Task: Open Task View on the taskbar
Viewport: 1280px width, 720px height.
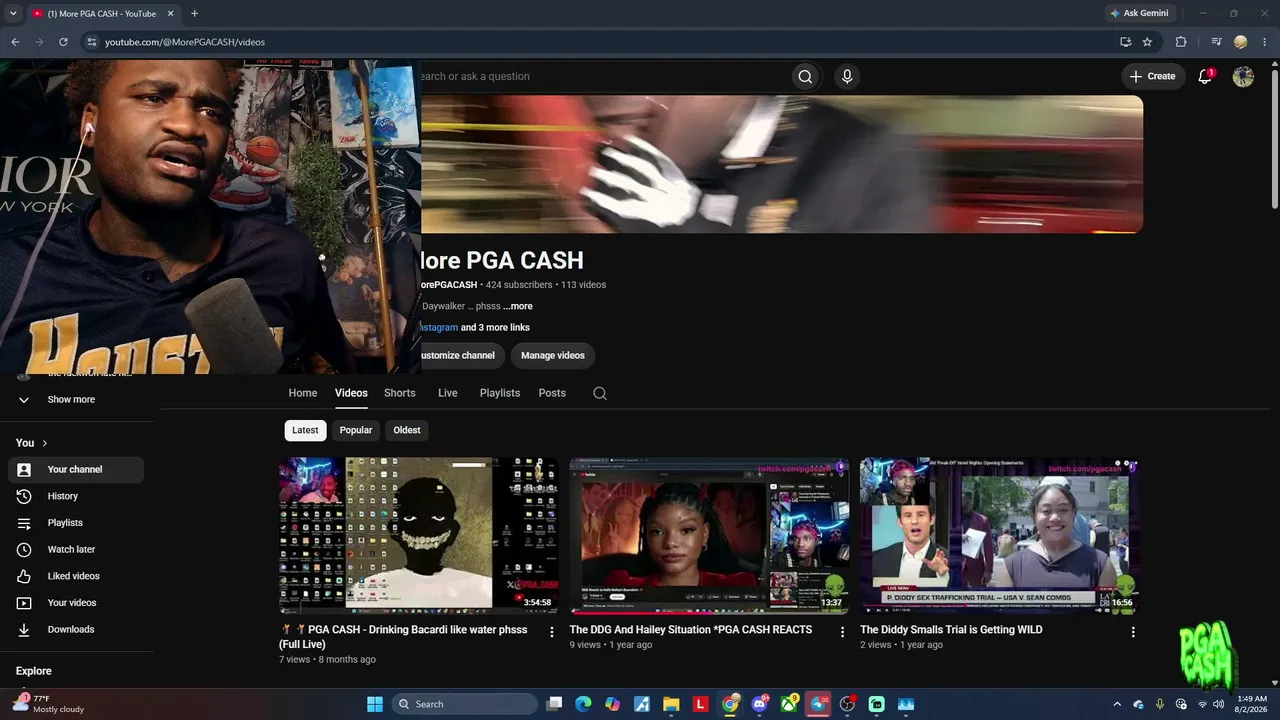Action: pos(554,704)
